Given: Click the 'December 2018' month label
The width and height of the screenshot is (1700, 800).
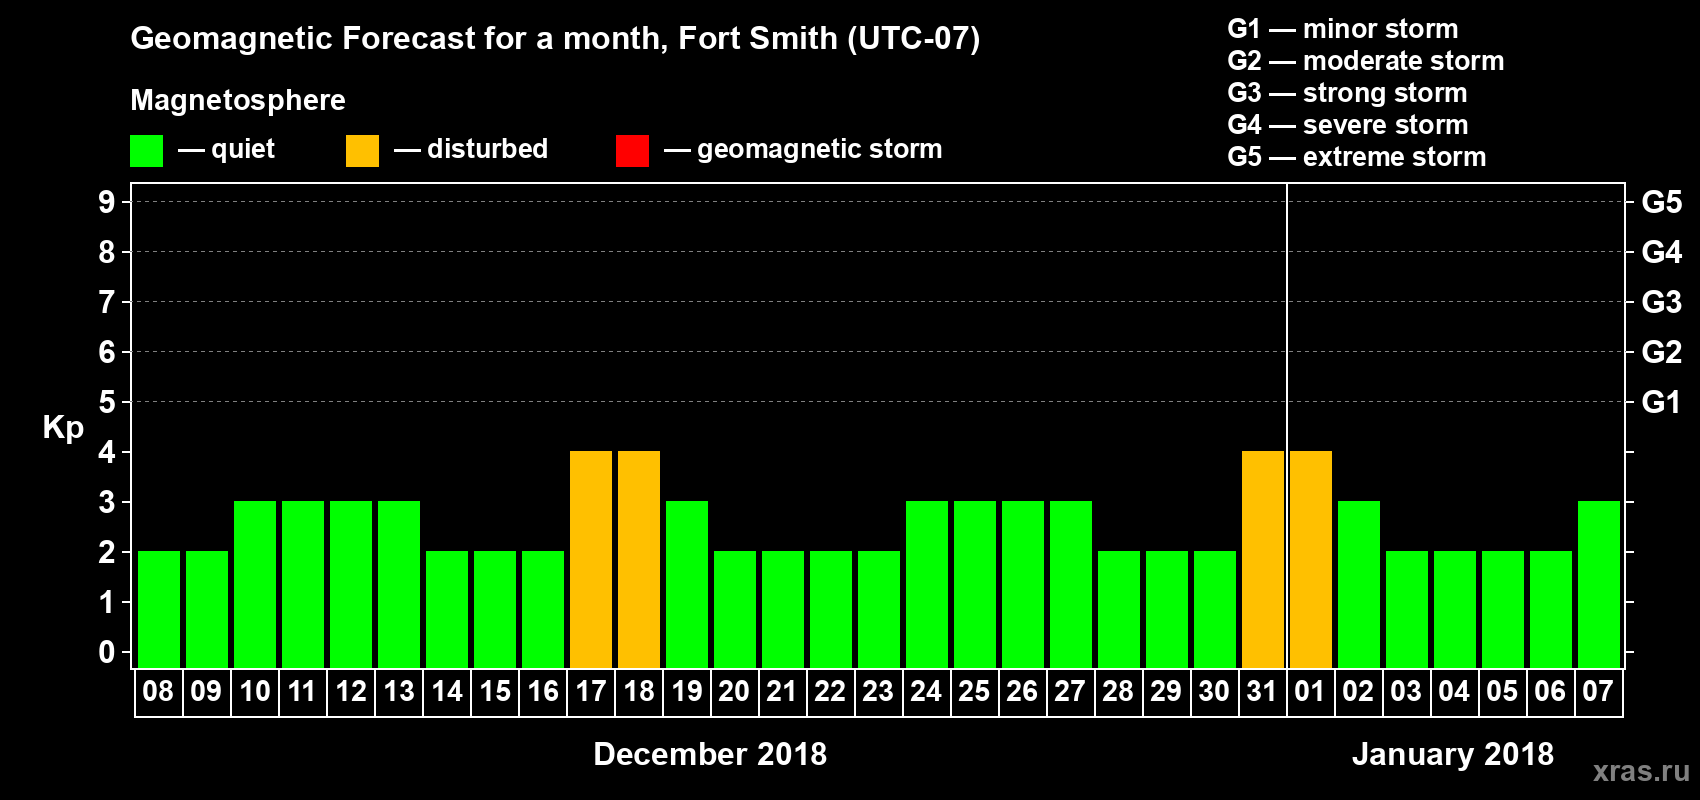Looking at the screenshot, I should point(710,754).
